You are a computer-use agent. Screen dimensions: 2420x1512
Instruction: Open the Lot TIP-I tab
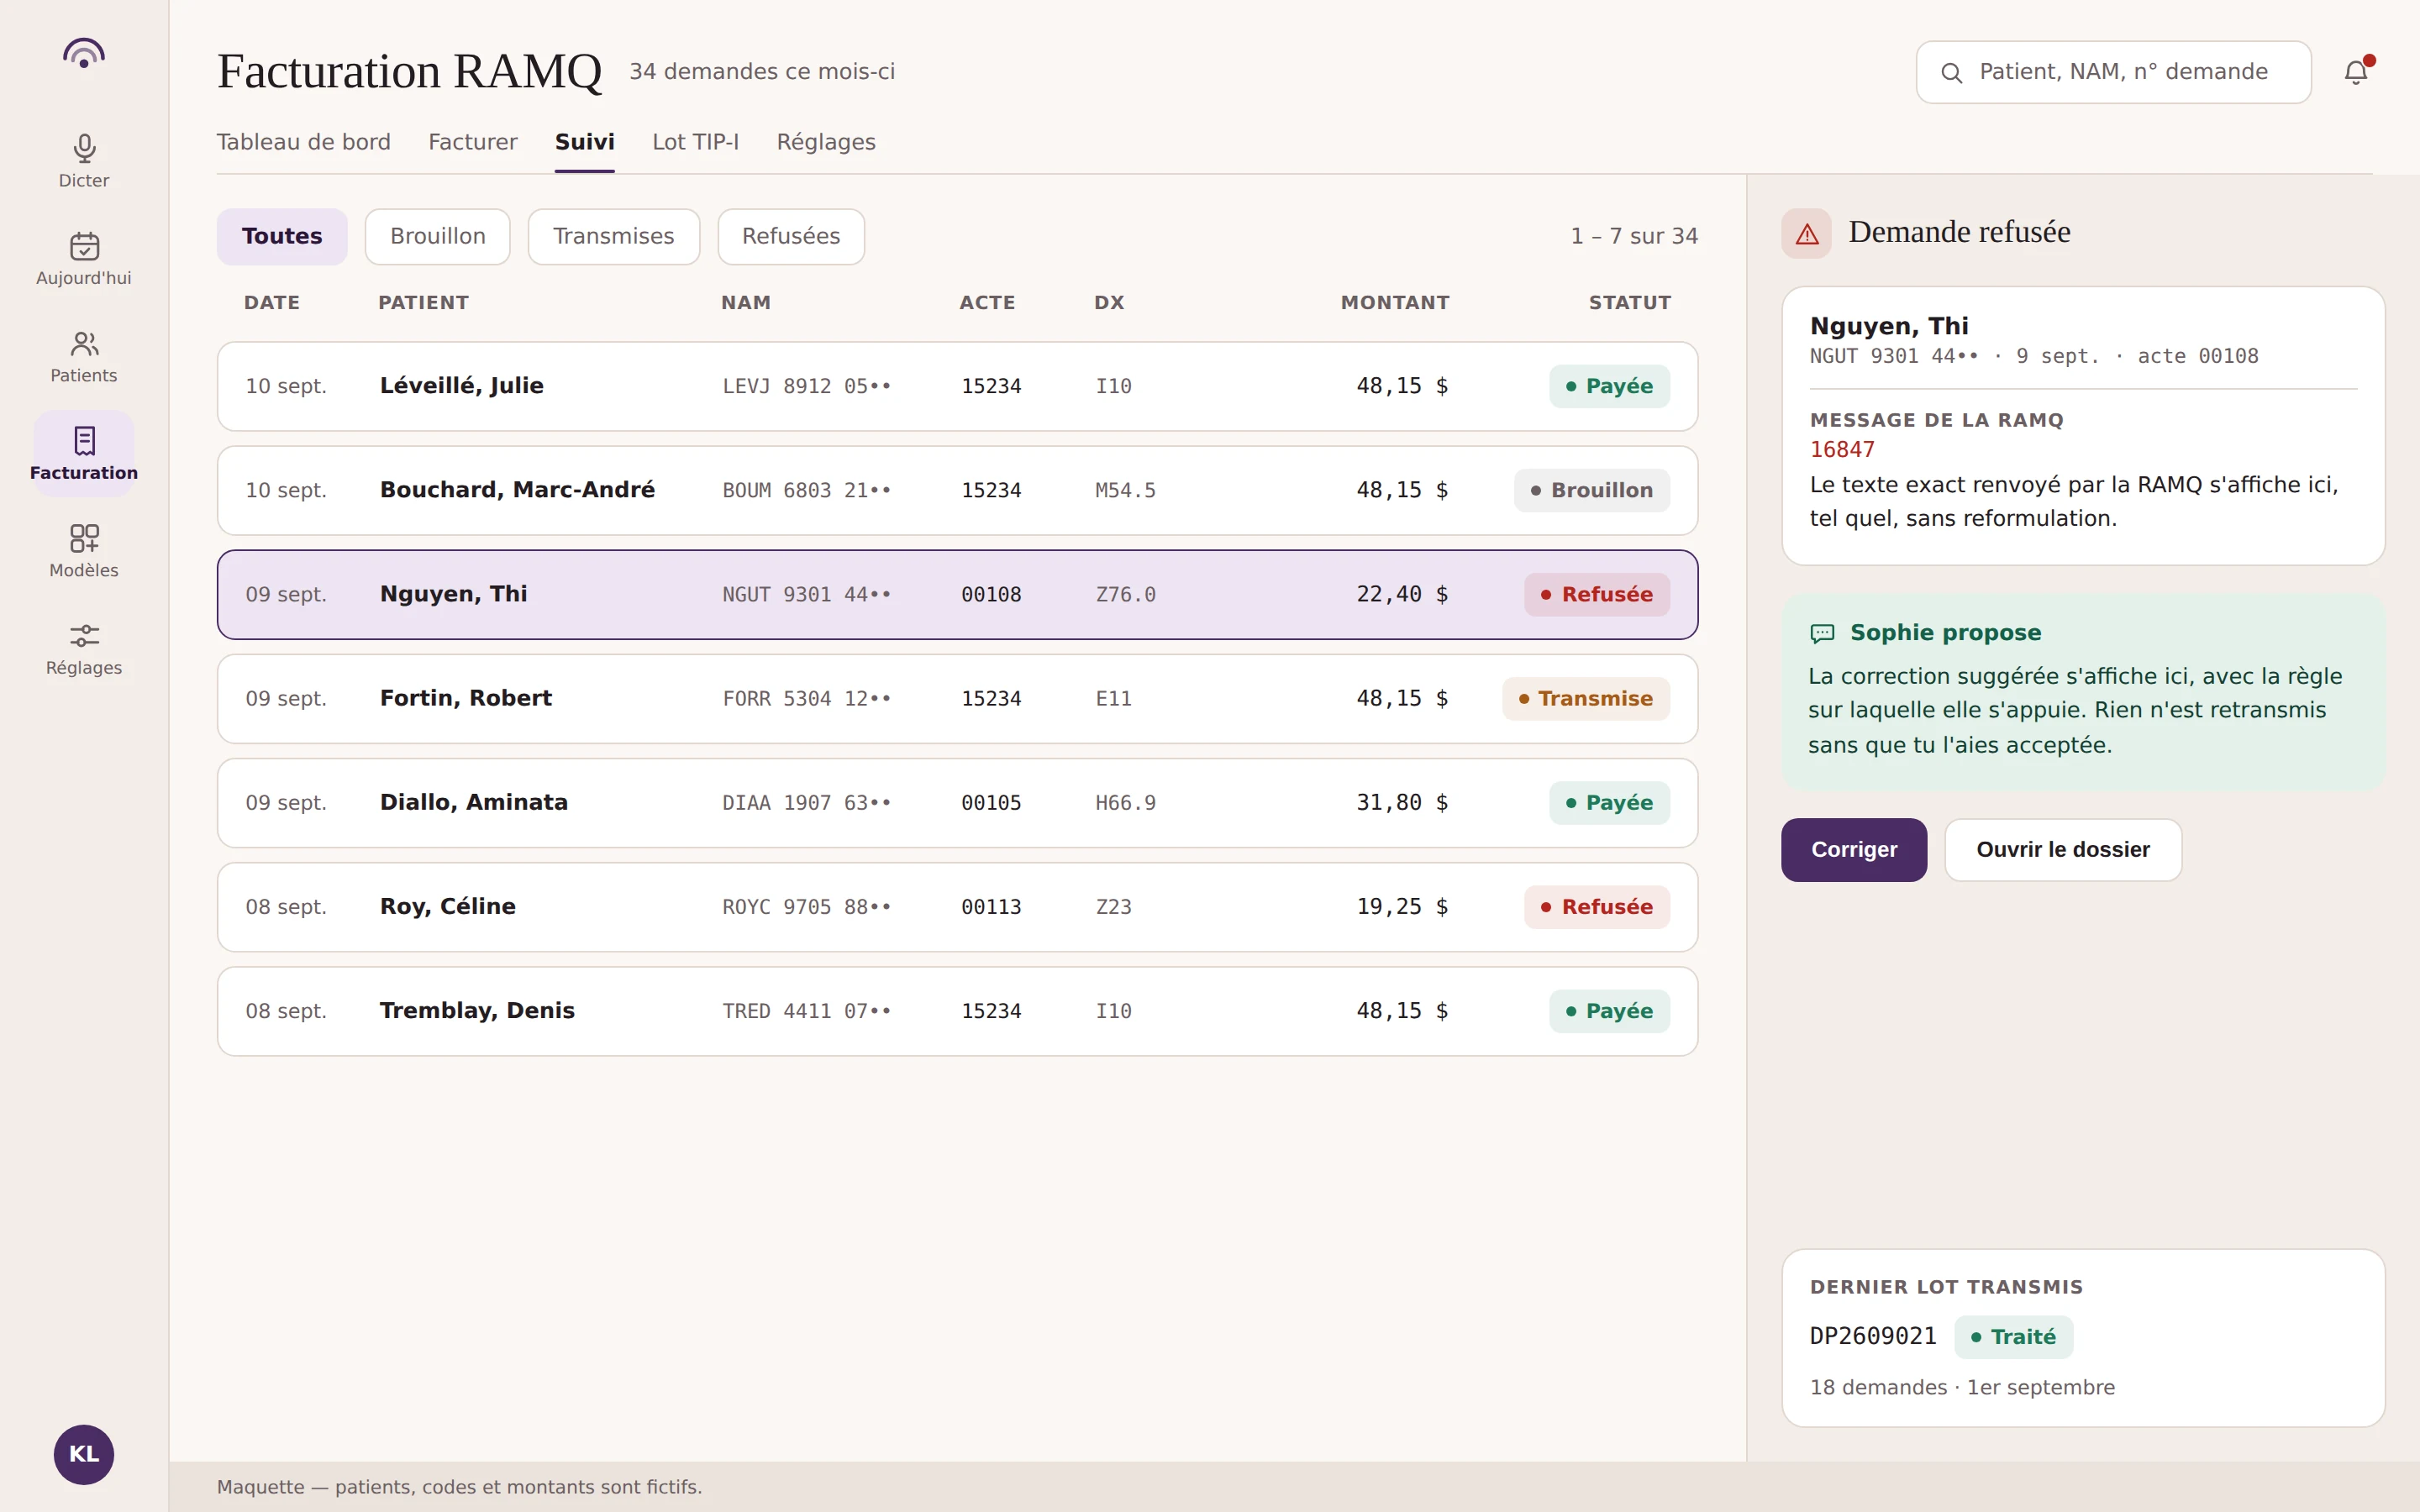tap(696, 142)
